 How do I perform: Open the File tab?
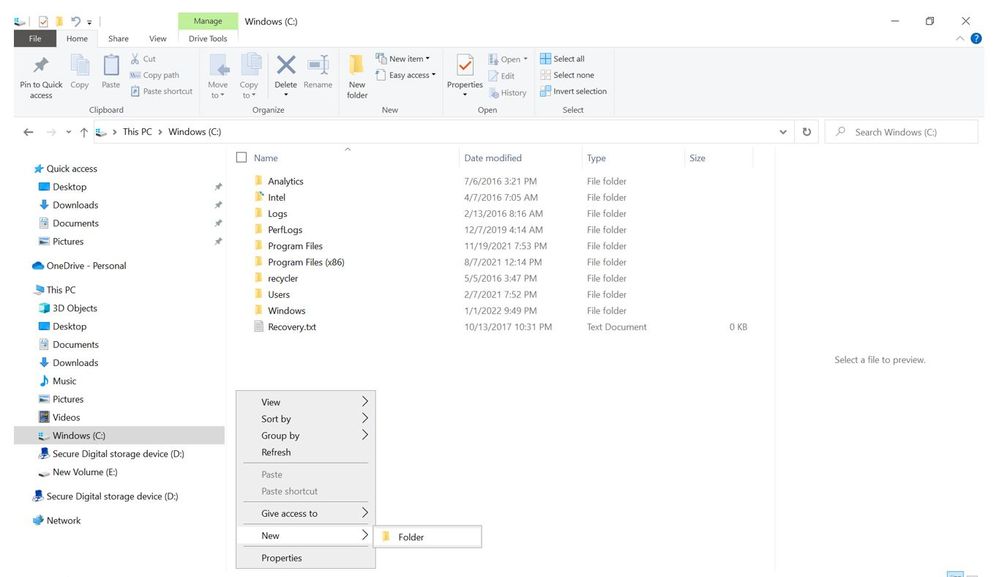[x=35, y=38]
